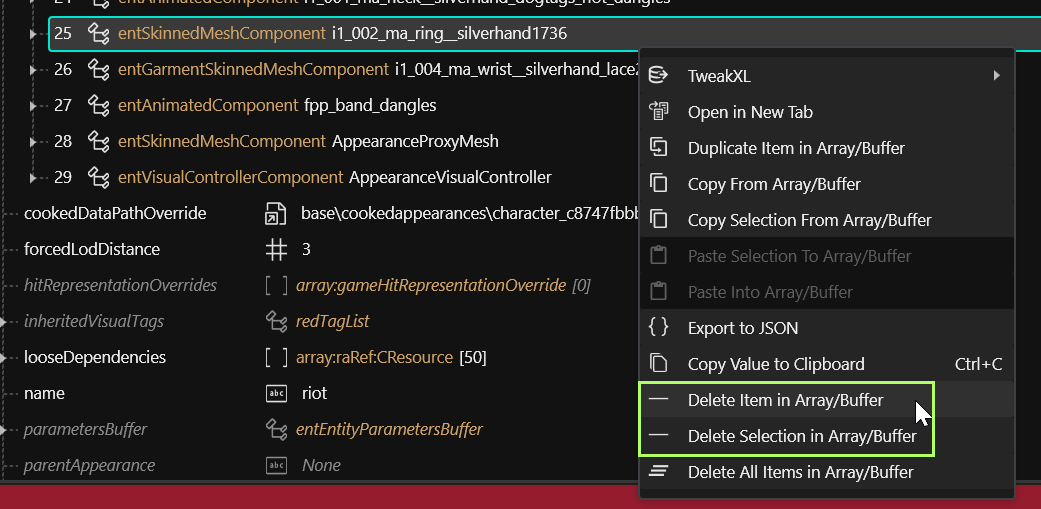Click the Export to JSON braces icon
The height and width of the screenshot is (509, 1041).
click(658, 327)
